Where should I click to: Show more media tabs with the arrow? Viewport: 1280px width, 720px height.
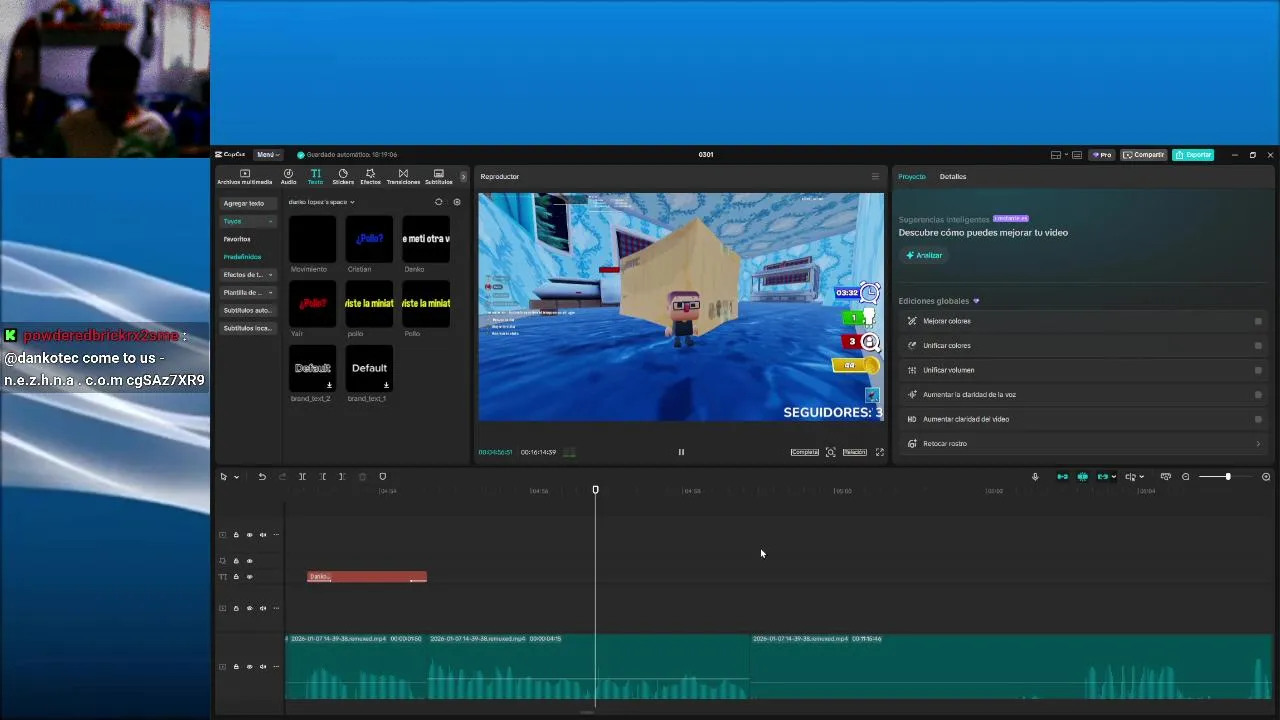point(462,177)
